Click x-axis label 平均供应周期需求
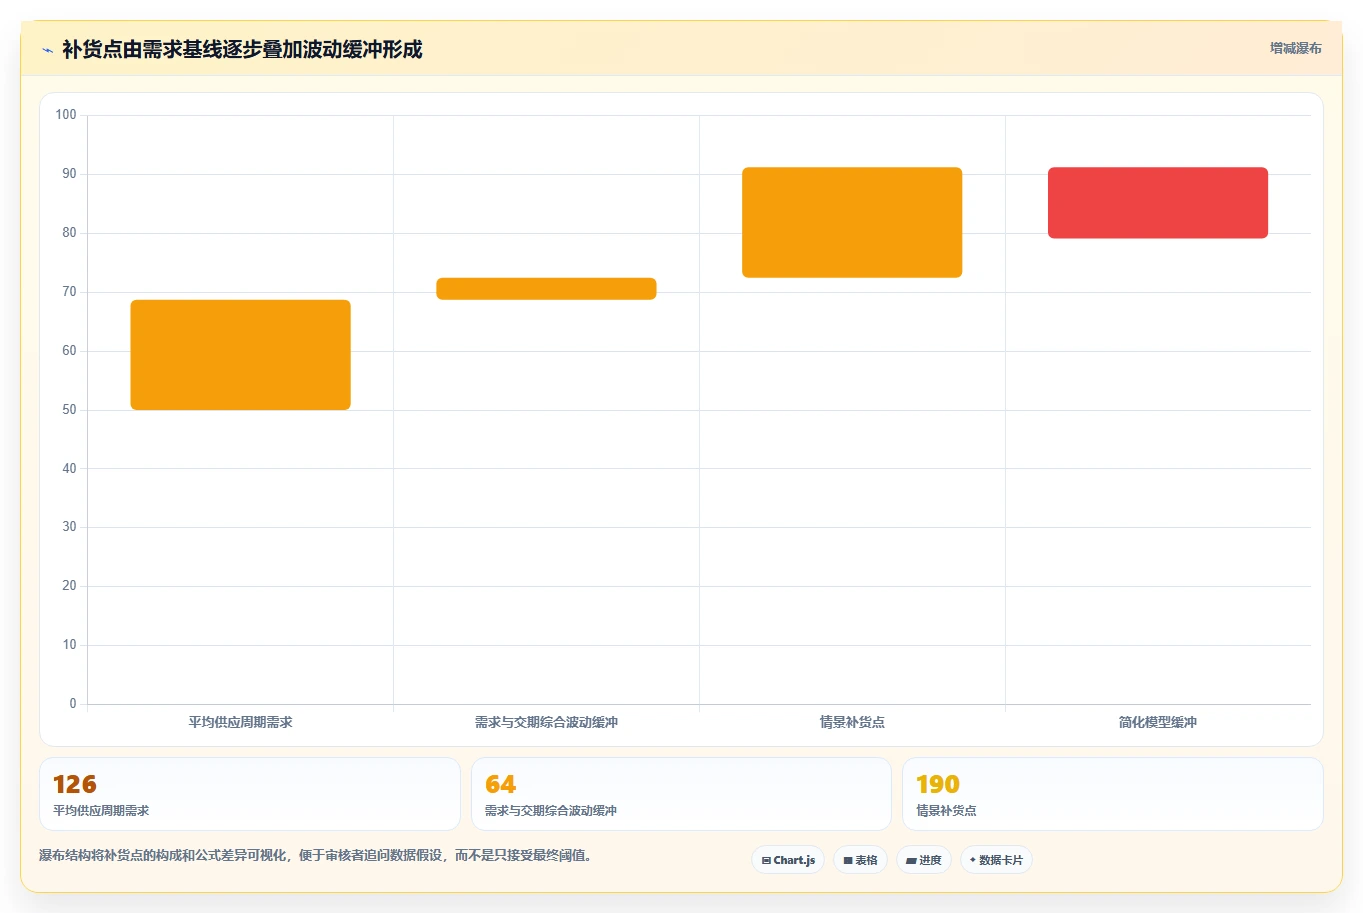This screenshot has width=1363, height=913. click(241, 722)
